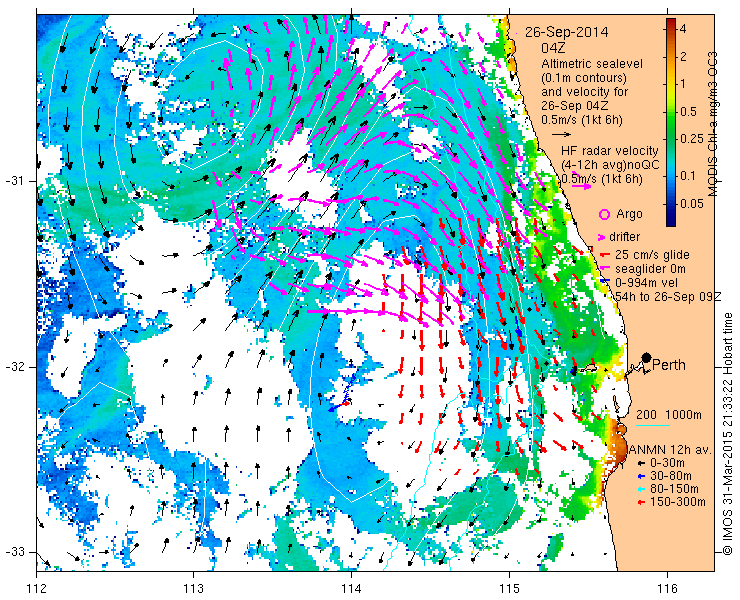Click the 'drifter' legend label
This screenshot has height=600, width=740.
(624, 237)
